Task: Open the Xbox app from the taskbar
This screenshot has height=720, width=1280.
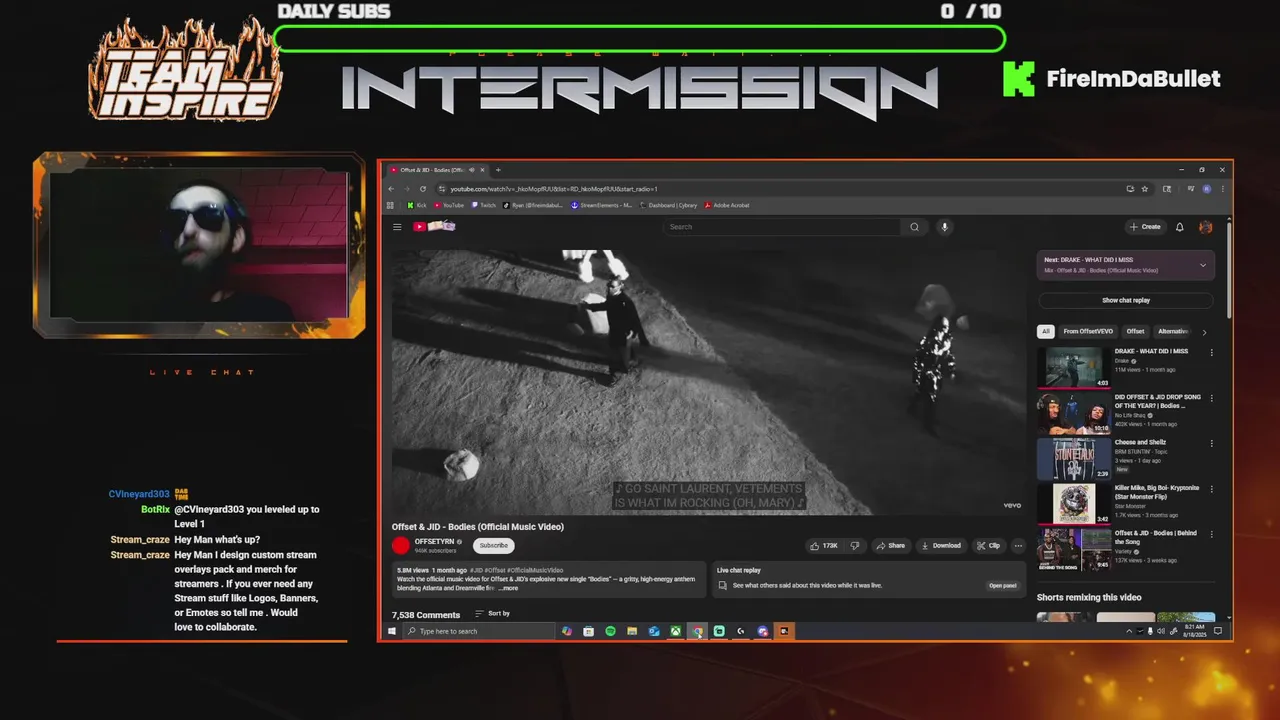Action: [x=676, y=631]
